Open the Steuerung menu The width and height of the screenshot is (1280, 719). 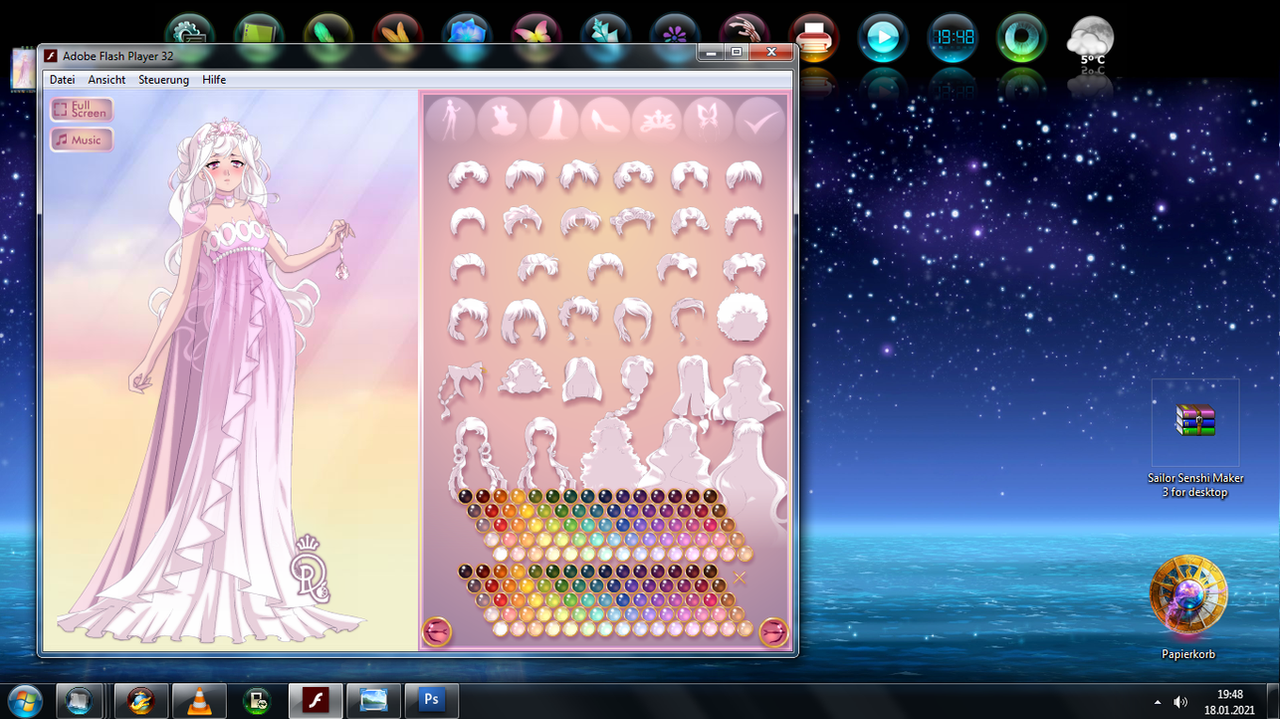[164, 80]
